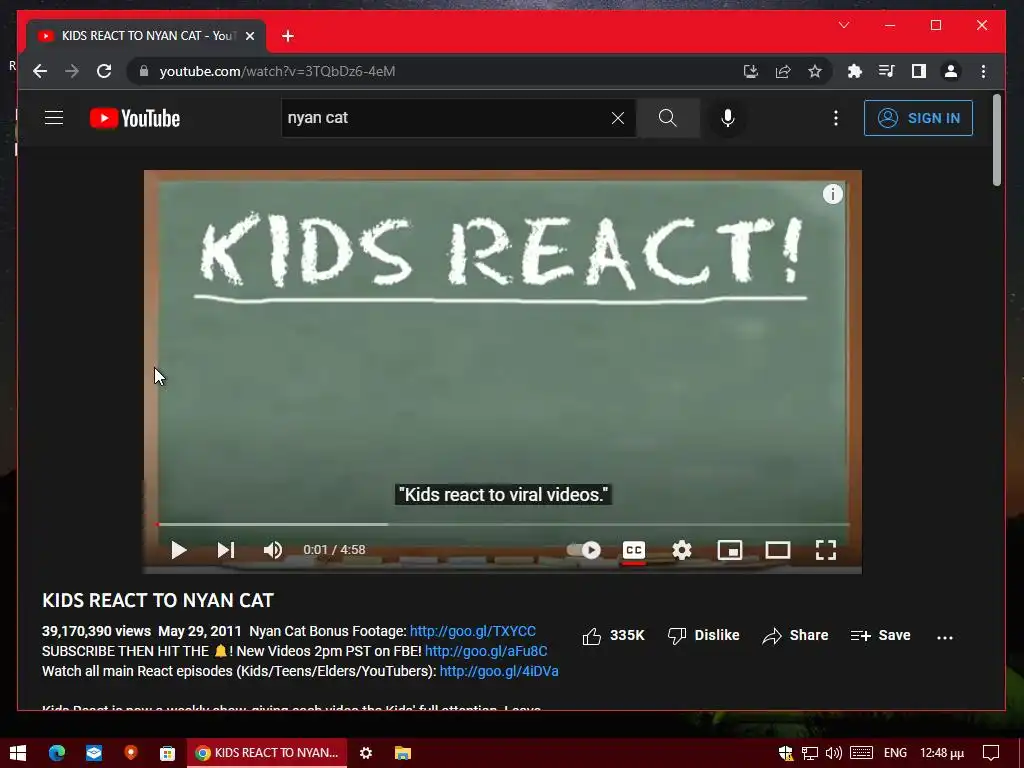The image size is (1024, 768).
Task: Open system volume tray icon
Action: coord(833,753)
